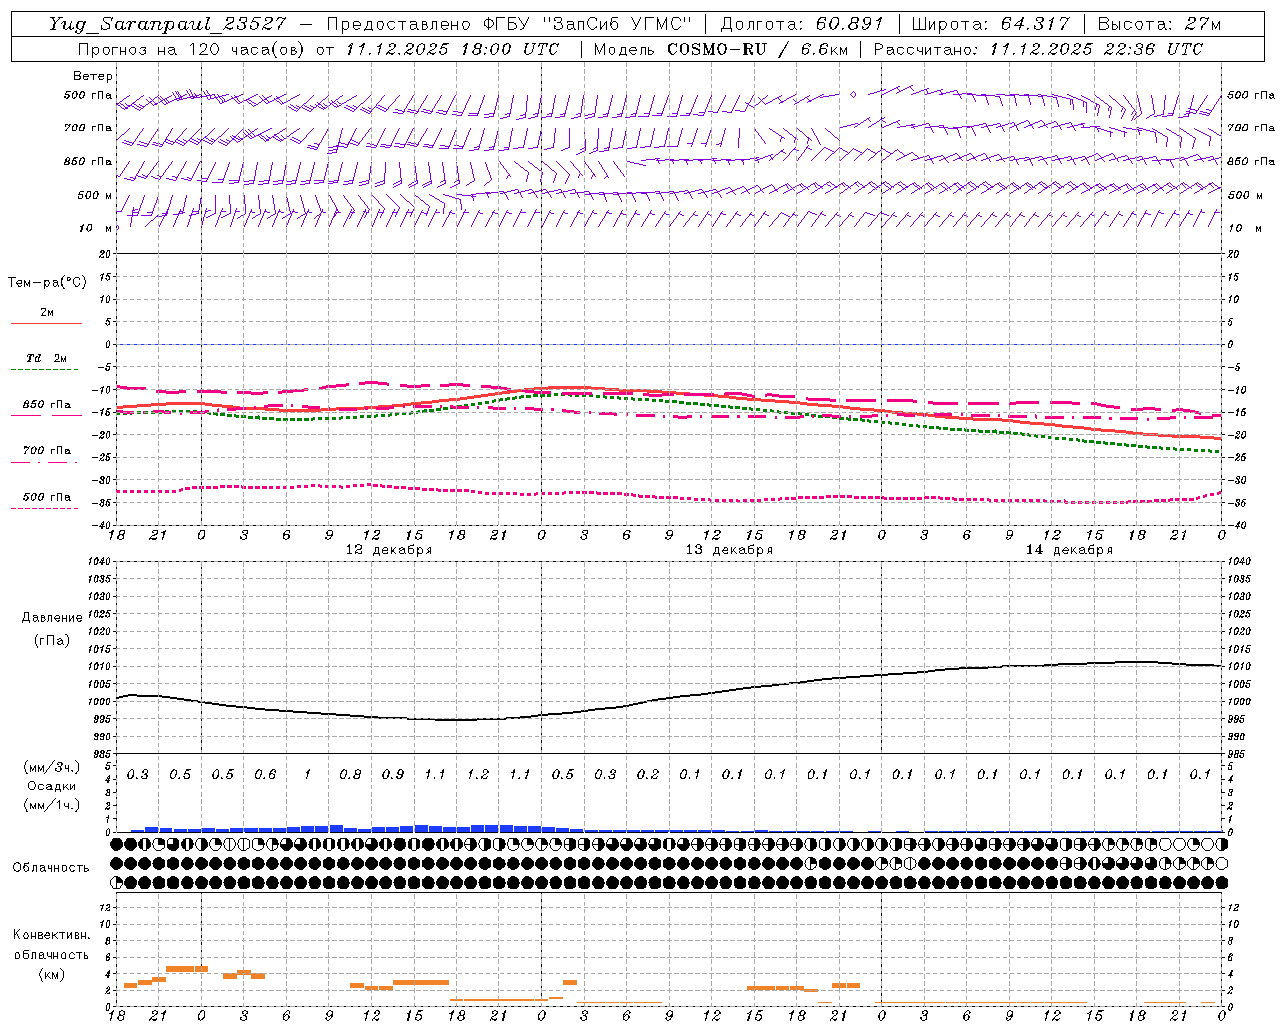The height and width of the screenshot is (1024, 1280).
Task: Click the 'Td 2м' dew point legend entry
Action: coord(46,358)
